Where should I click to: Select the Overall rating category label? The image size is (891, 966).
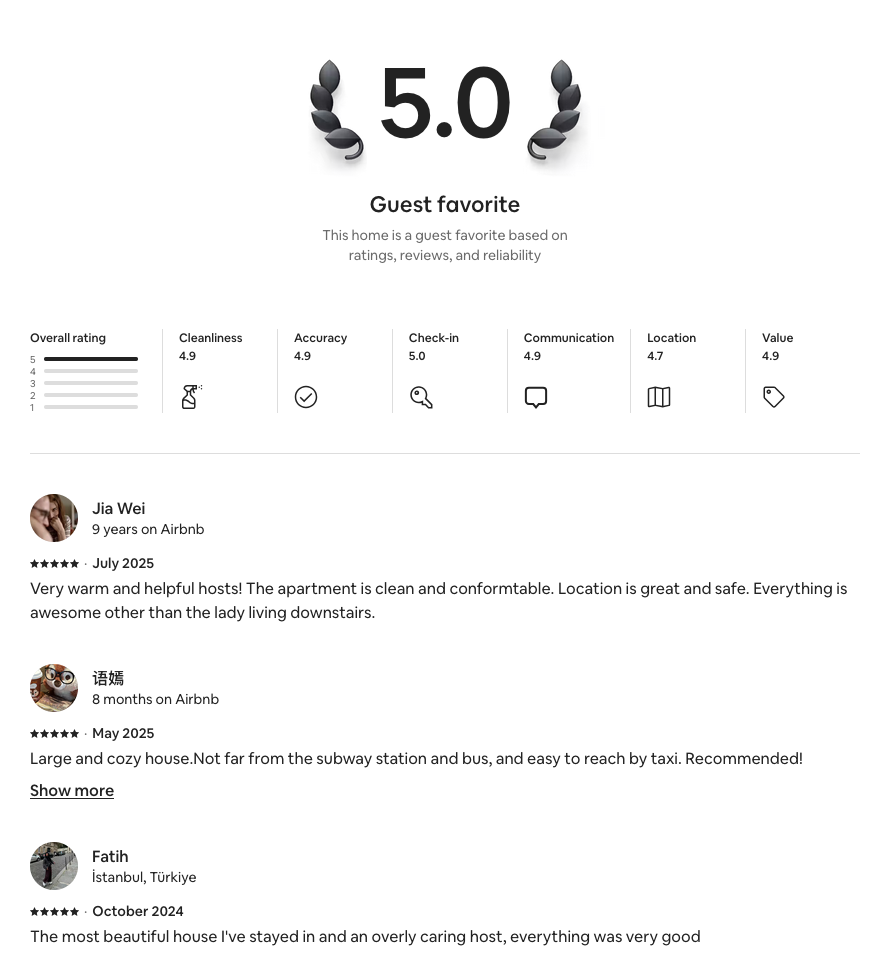point(68,338)
